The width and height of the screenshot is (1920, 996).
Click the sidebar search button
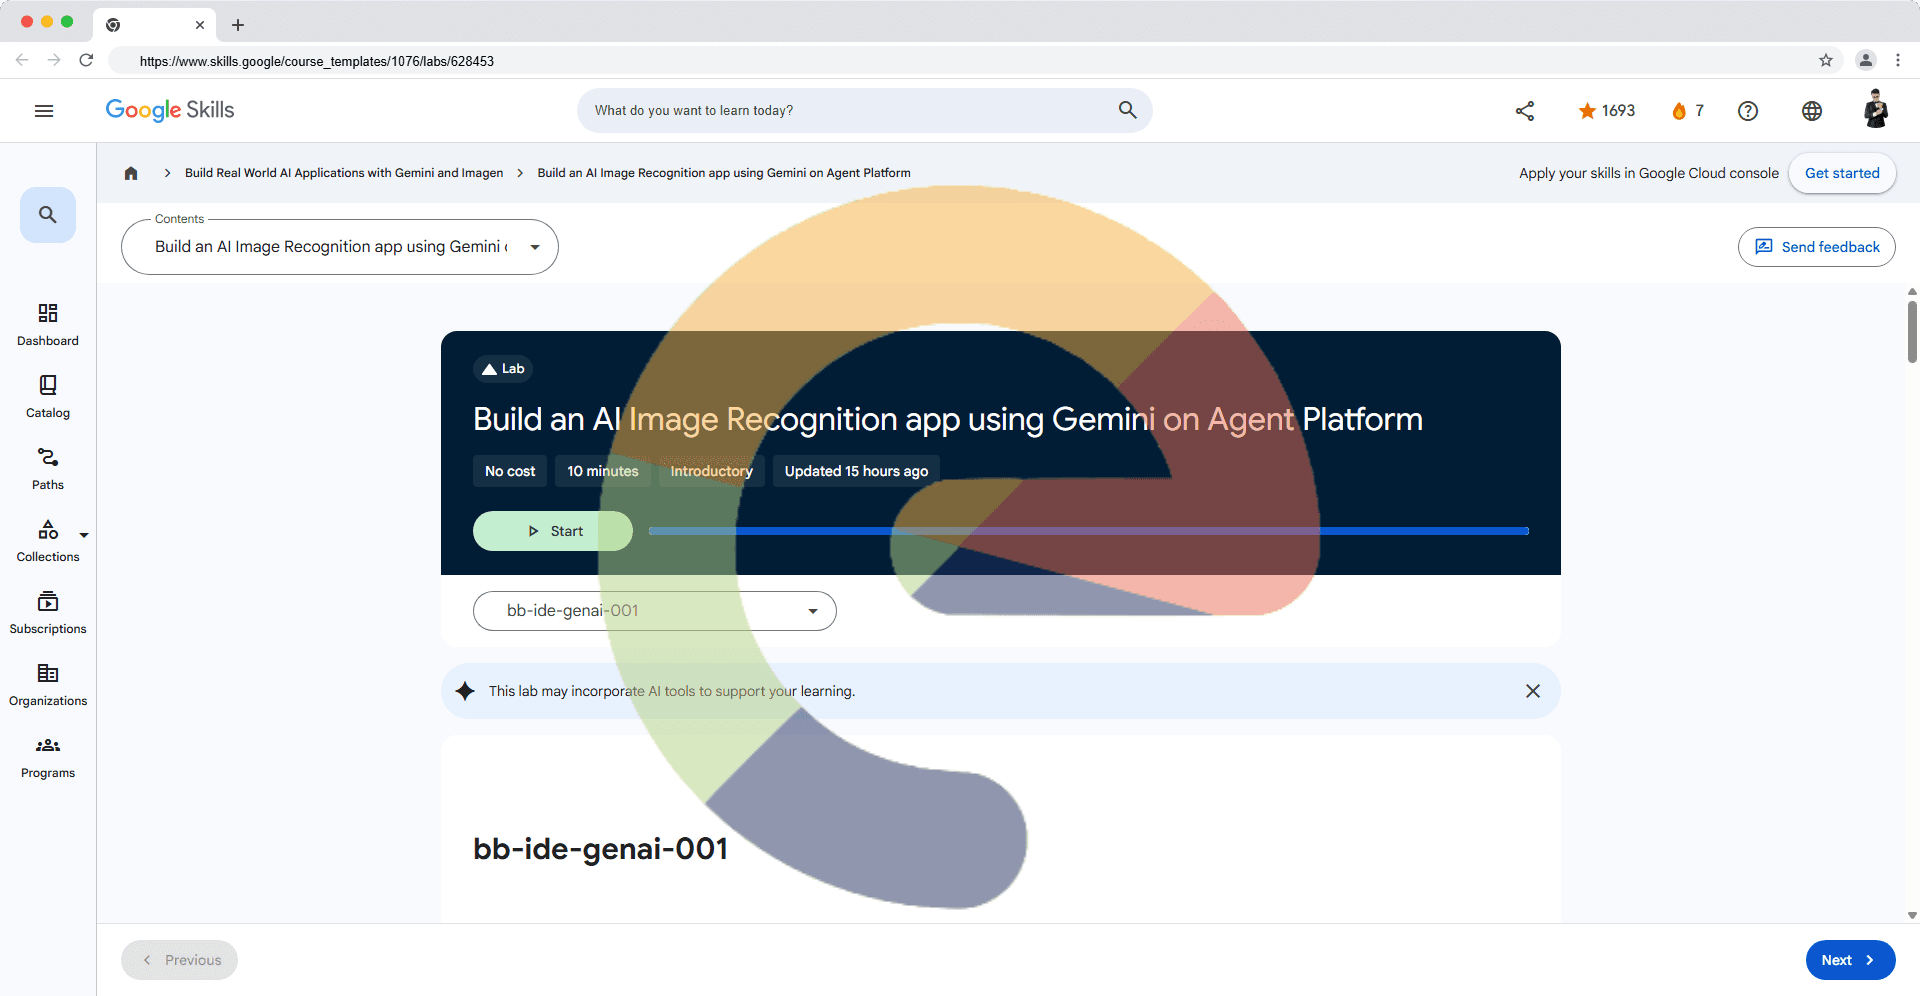[48, 215]
